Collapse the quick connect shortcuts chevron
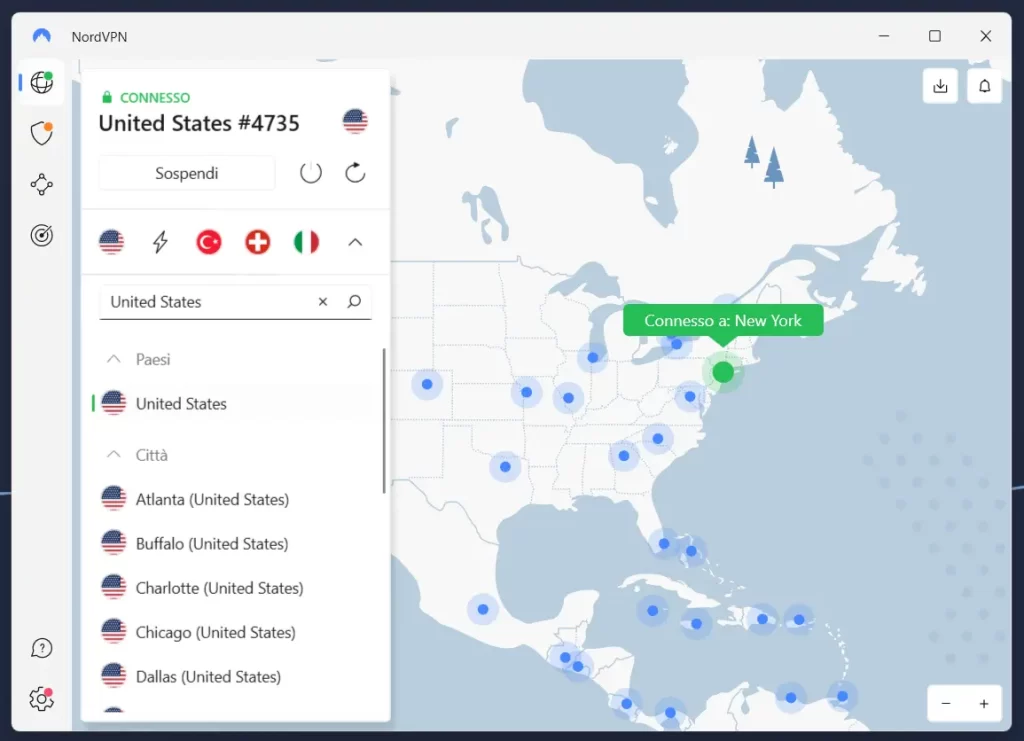The height and width of the screenshot is (741, 1024). click(x=355, y=242)
